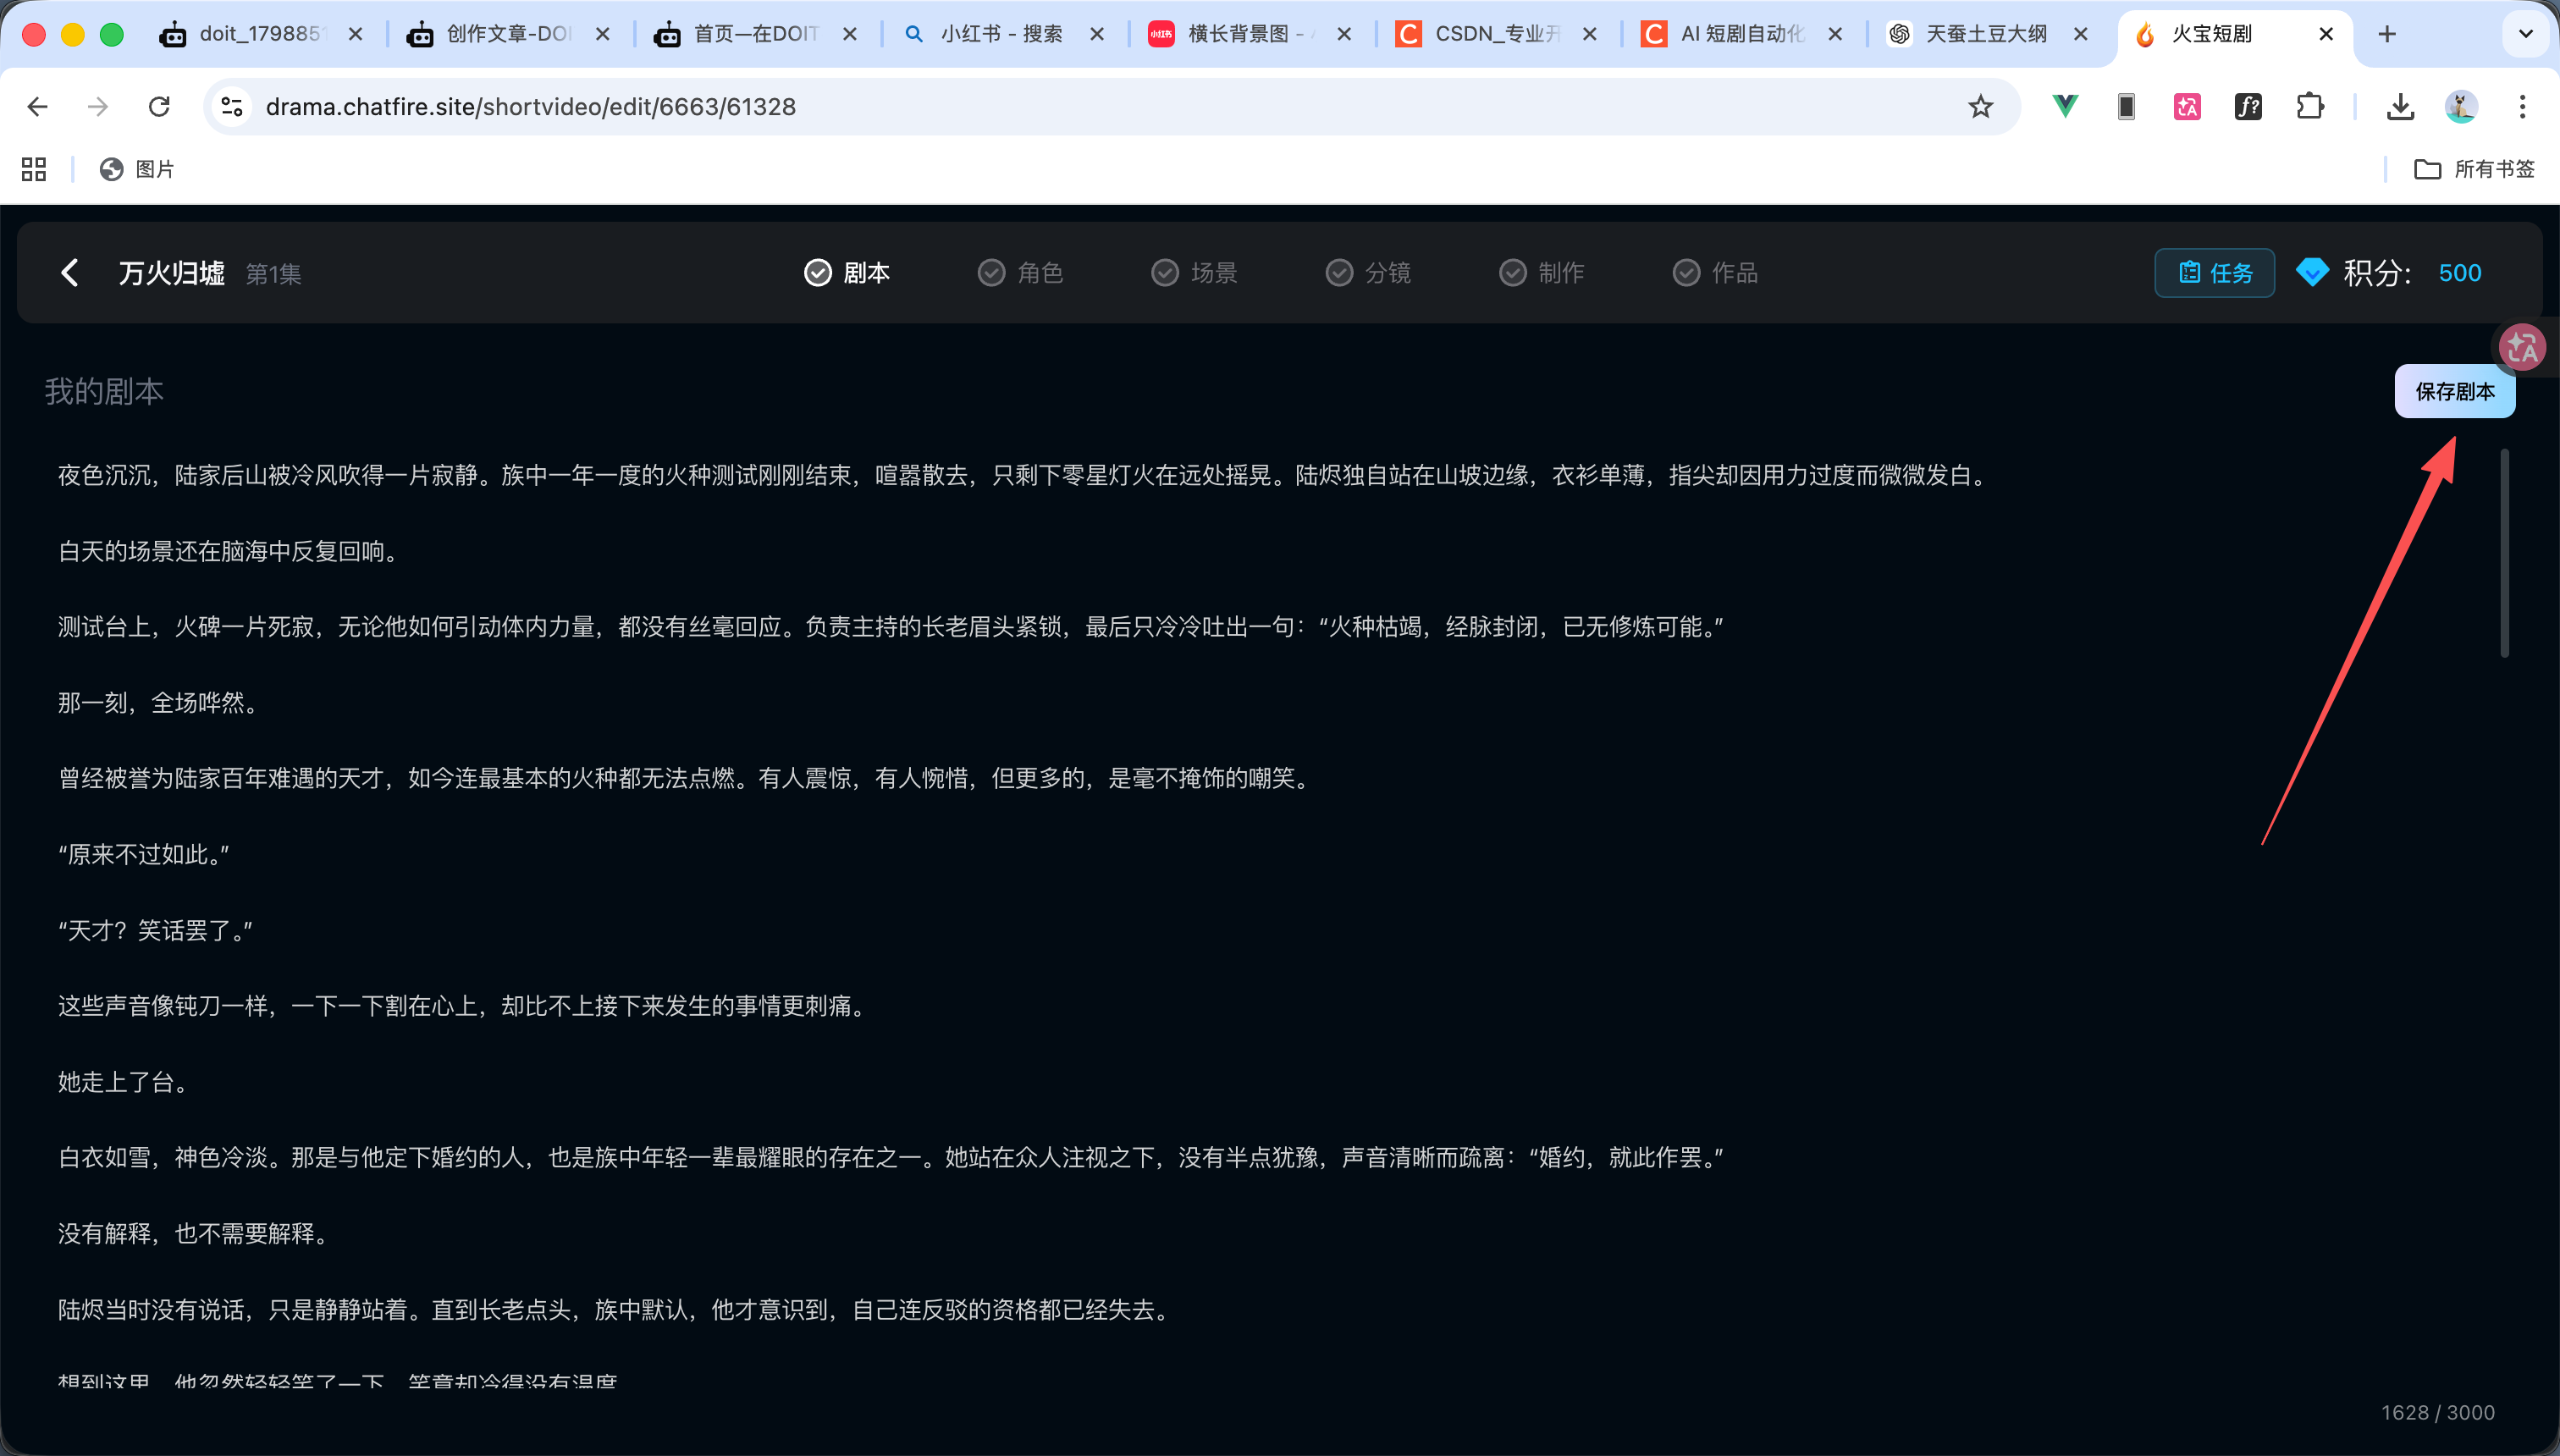Image resolution: width=2560 pixels, height=1456 pixels.
Task: Click the 场景 step circle icon
Action: (1164, 272)
